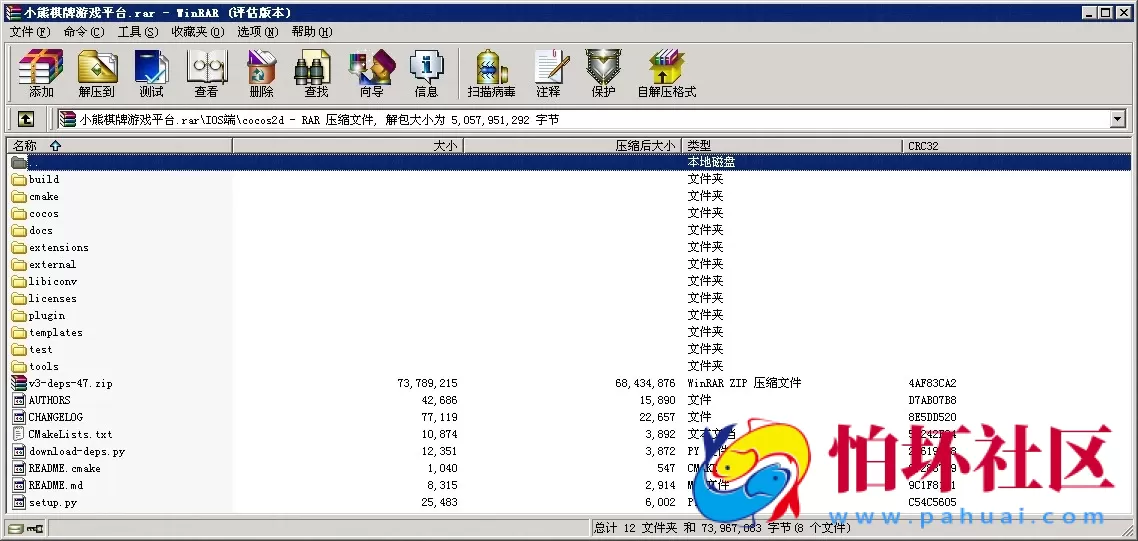Click the 删除 (Delete) toolbar icon
1138x541 pixels.
click(261, 73)
